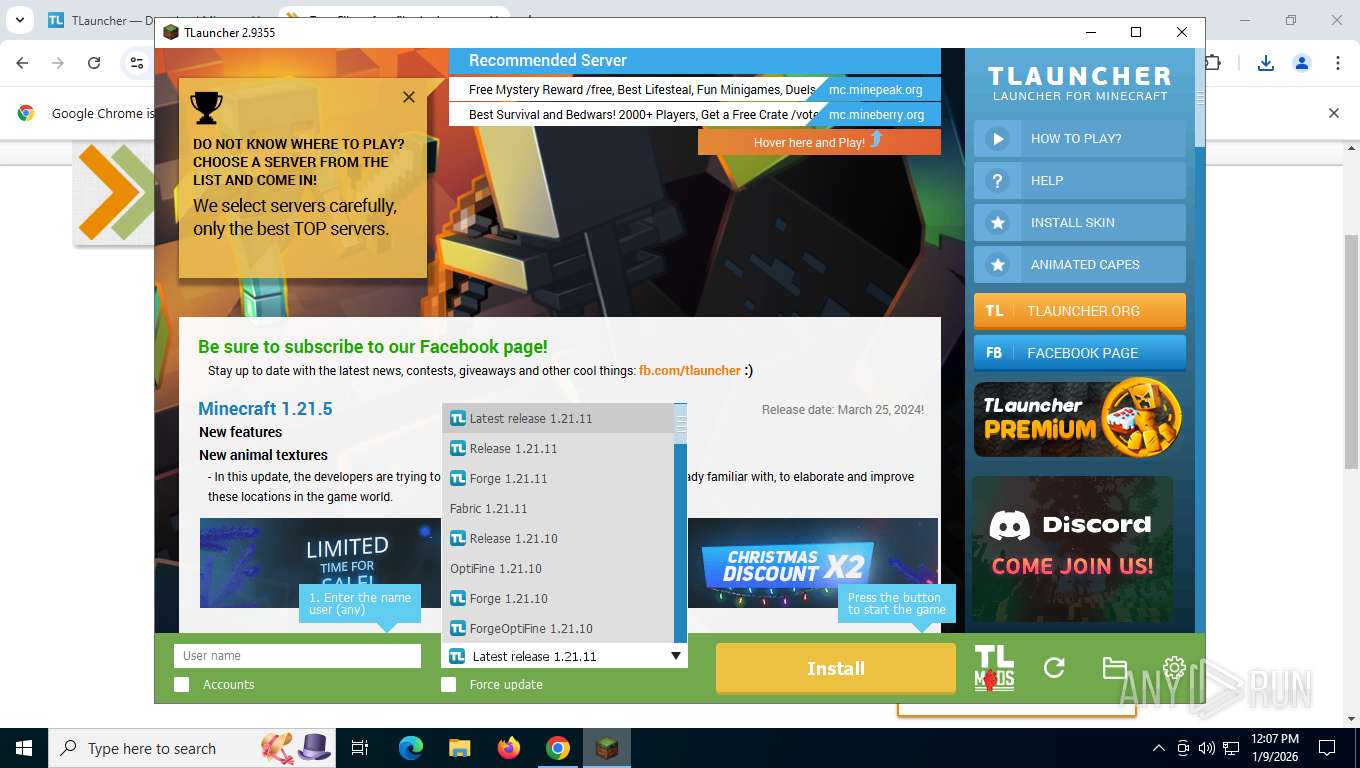The width and height of the screenshot is (1360, 768).
Task: Go back in Chrome window
Action: tap(22, 63)
